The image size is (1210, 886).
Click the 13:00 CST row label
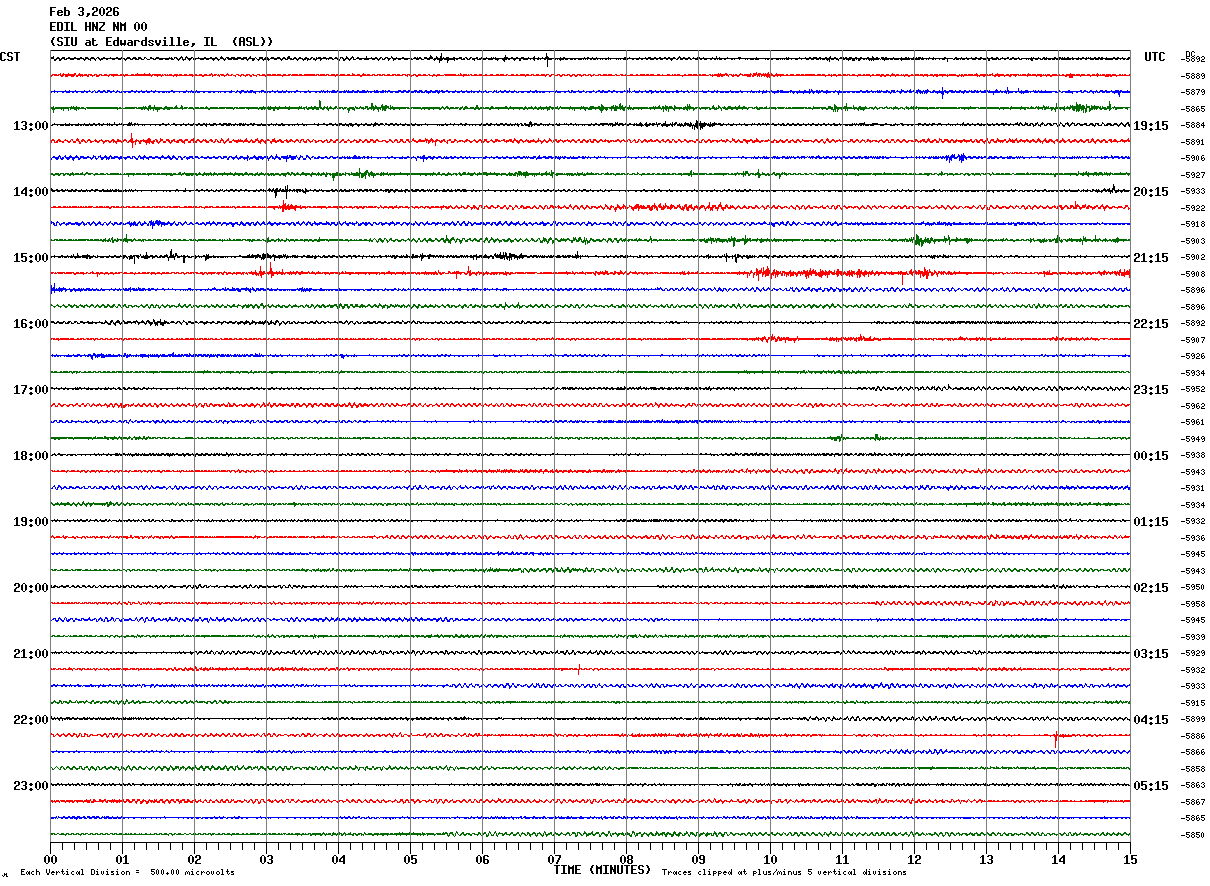coord(30,126)
